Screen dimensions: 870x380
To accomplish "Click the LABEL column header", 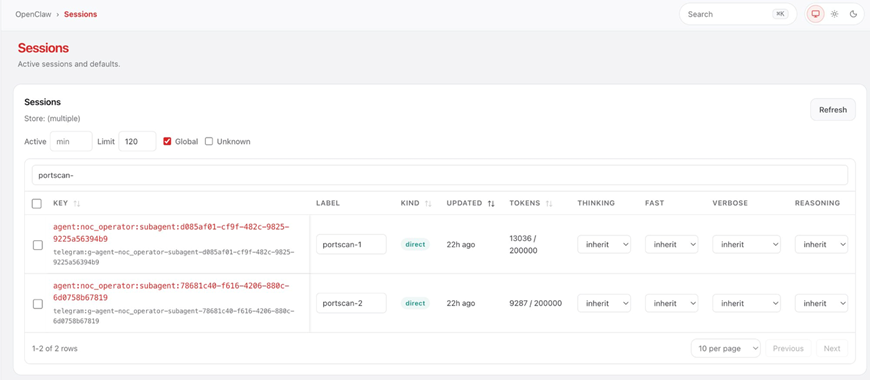I will 327,204.
